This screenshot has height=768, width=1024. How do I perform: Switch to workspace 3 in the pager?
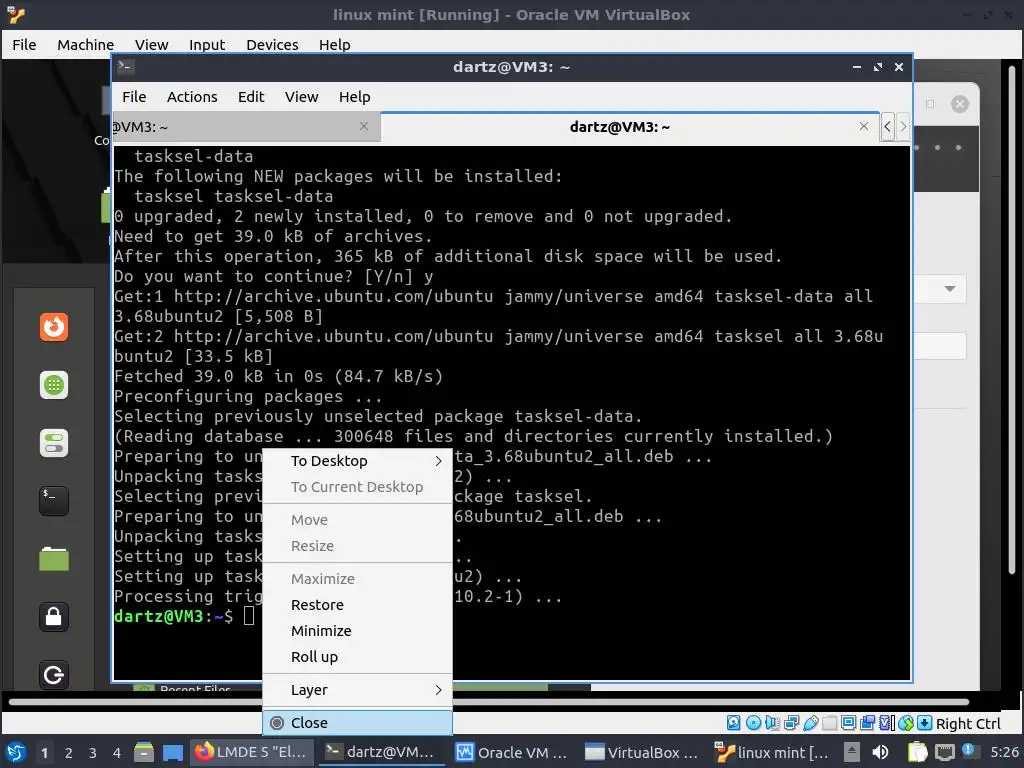pos(93,753)
